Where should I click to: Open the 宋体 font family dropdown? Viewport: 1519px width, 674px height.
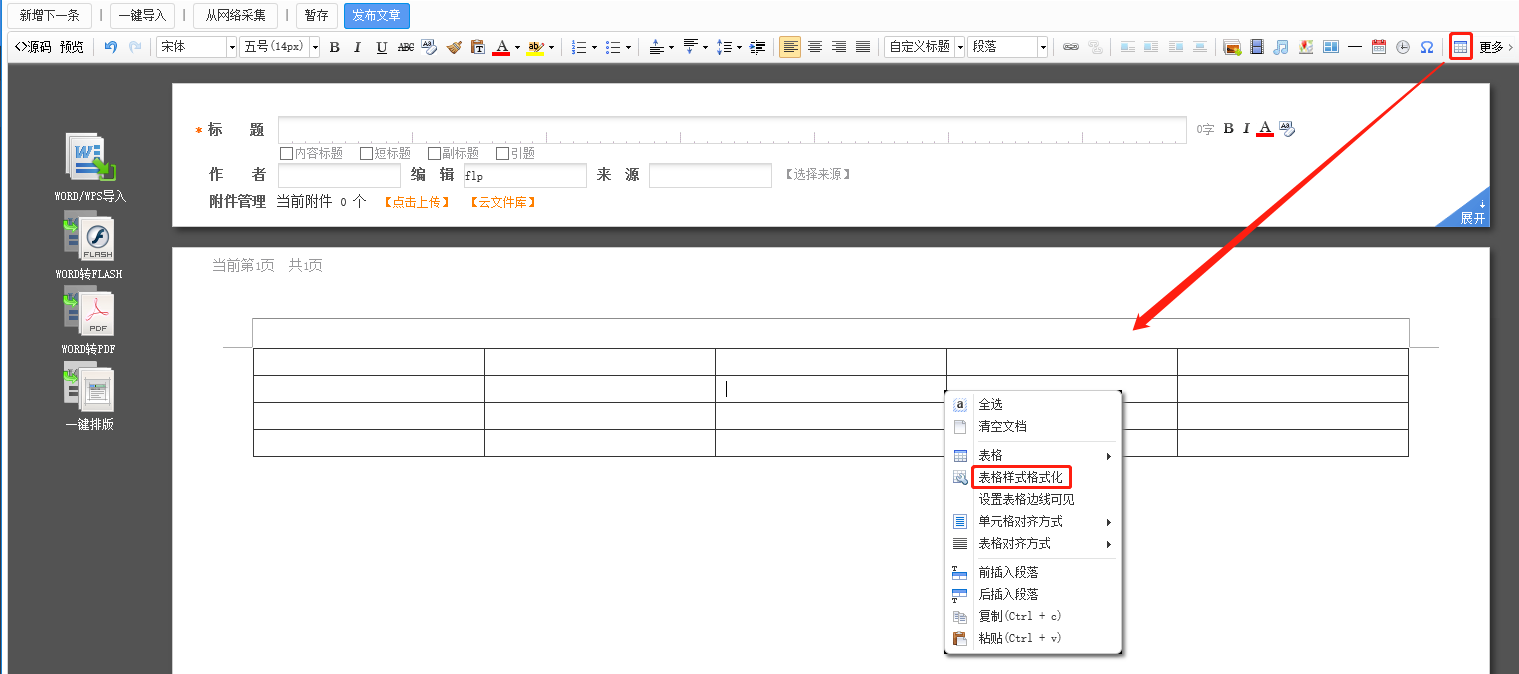[196, 47]
